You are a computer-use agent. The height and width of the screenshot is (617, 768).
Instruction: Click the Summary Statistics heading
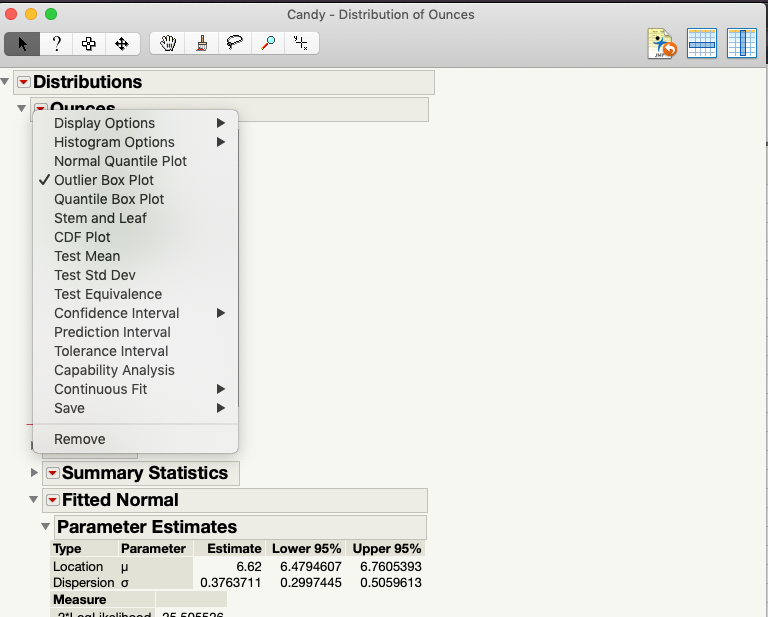point(145,473)
